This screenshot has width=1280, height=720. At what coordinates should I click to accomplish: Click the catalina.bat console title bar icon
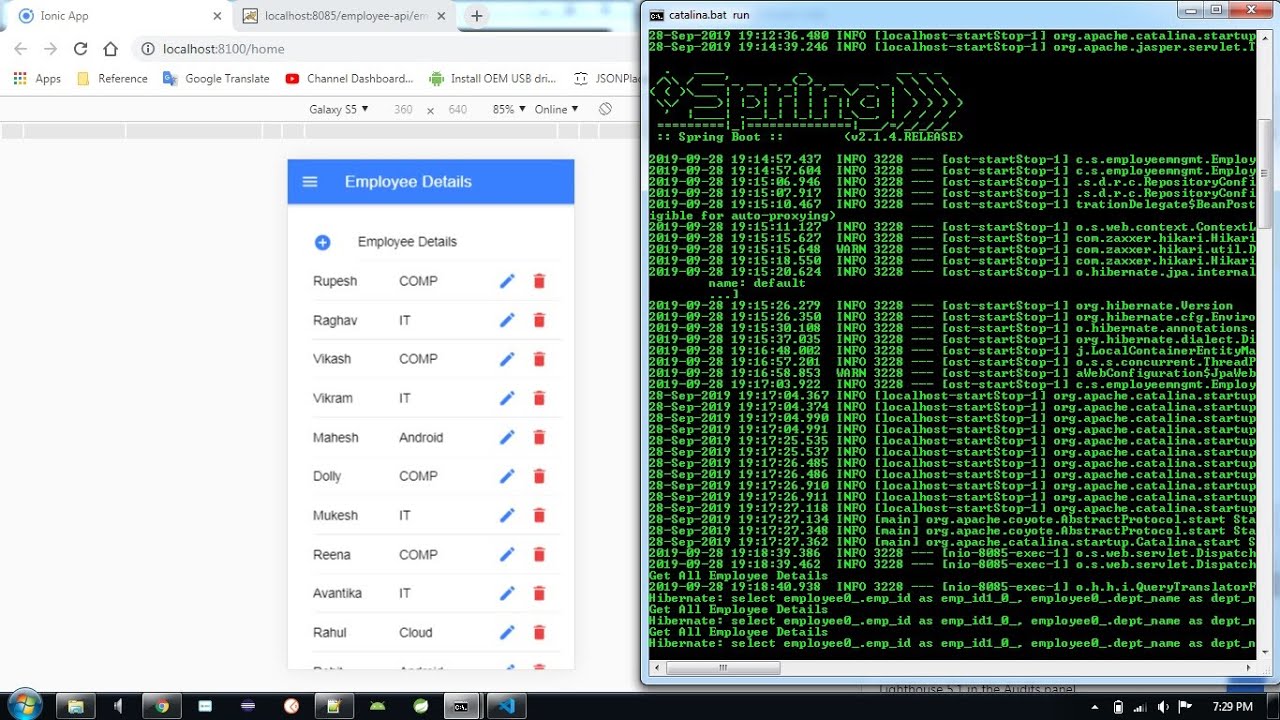coord(656,15)
